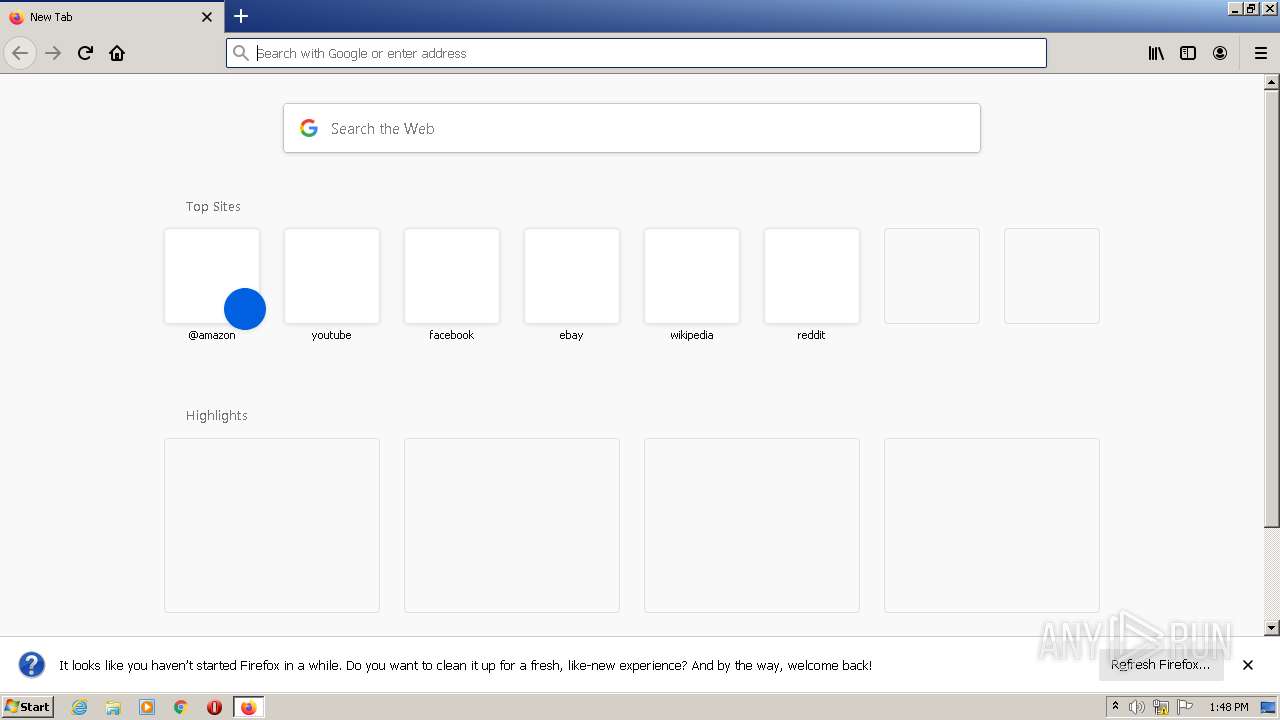Image resolution: width=1280 pixels, height=720 pixels.
Task: Click the forward navigation arrow
Action: click(x=53, y=53)
